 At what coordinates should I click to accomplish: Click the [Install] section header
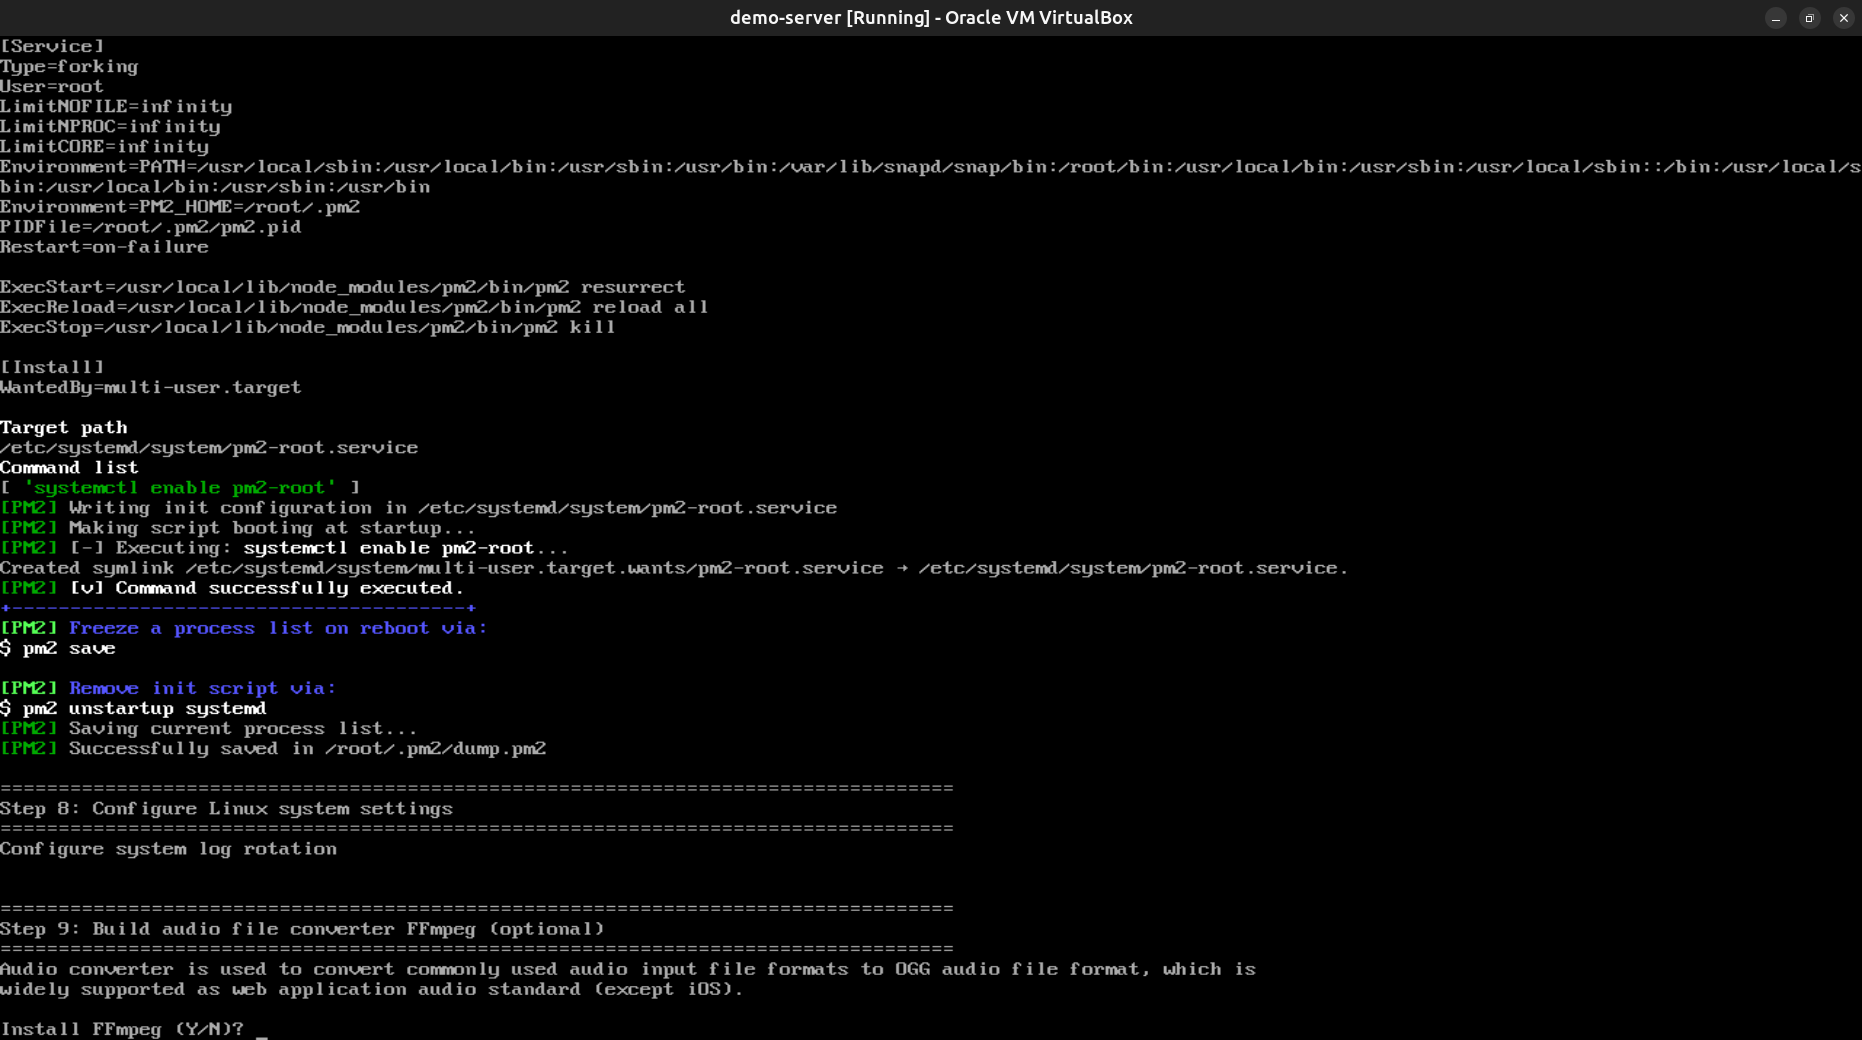pyautogui.click(x=52, y=367)
